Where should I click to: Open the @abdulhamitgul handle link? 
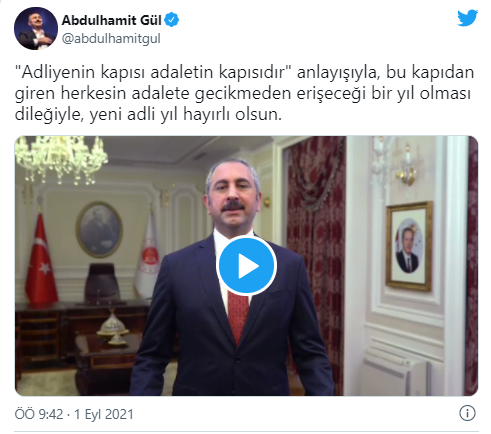click(x=111, y=38)
